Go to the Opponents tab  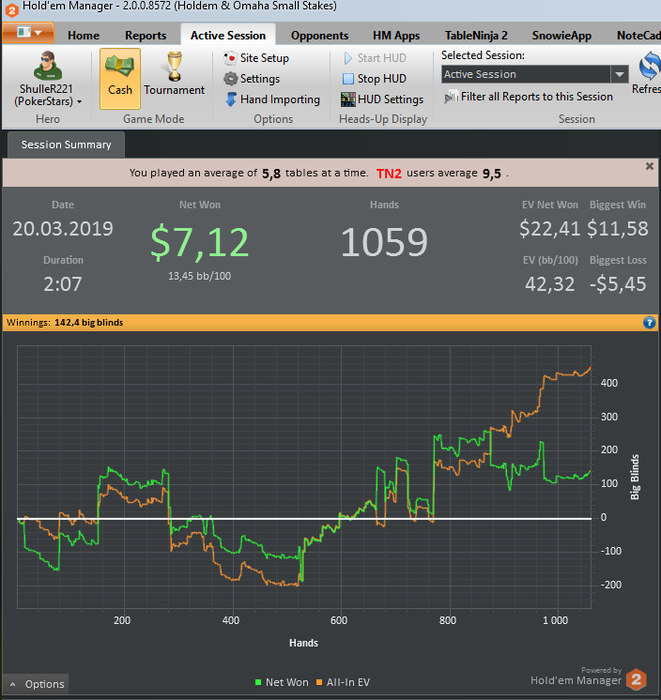pyautogui.click(x=320, y=35)
